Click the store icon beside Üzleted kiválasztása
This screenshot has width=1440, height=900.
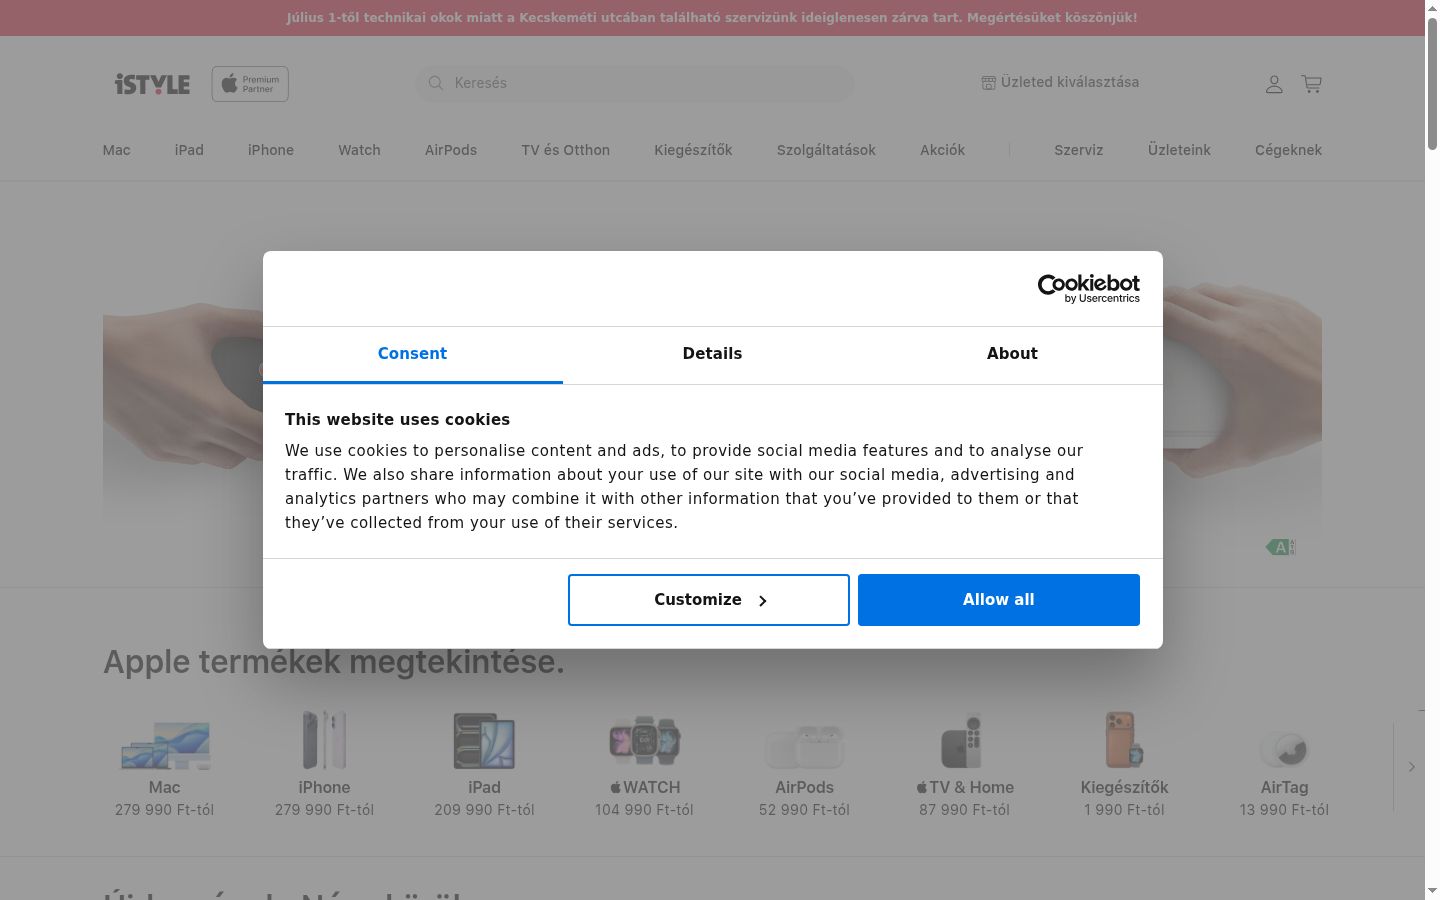click(x=988, y=83)
